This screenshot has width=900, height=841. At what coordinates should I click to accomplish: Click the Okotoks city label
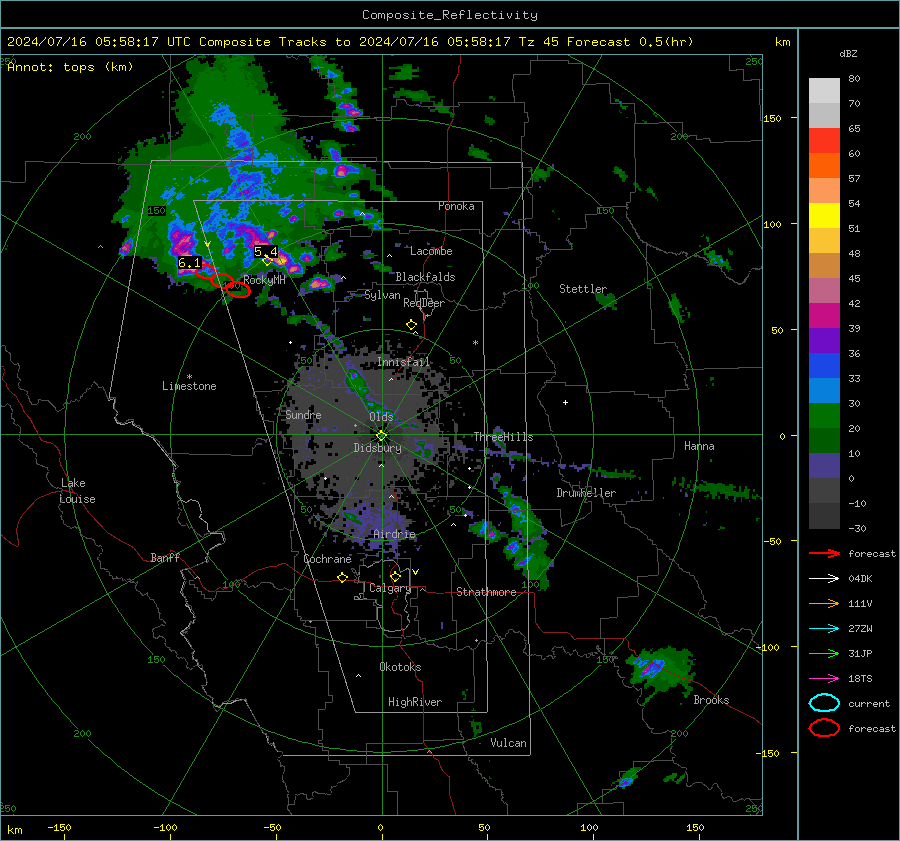[x=400, y=667]
